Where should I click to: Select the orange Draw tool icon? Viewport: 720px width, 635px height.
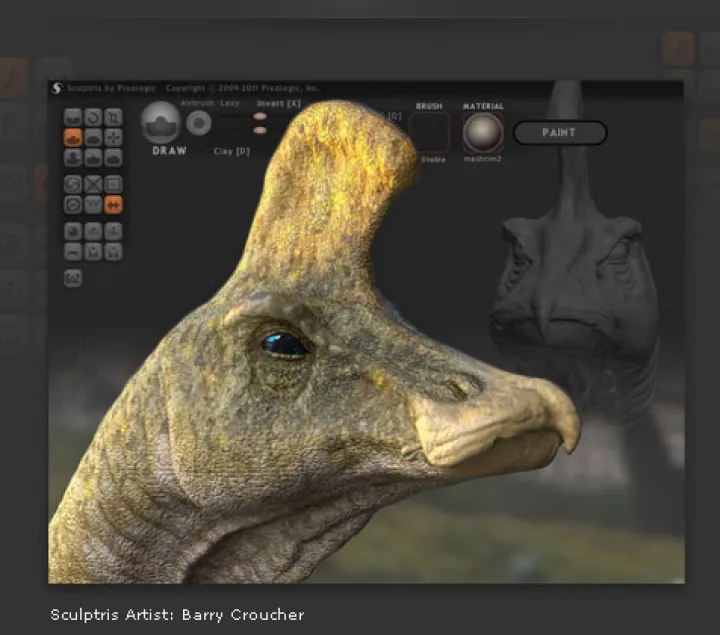click(x=73, y=137)
